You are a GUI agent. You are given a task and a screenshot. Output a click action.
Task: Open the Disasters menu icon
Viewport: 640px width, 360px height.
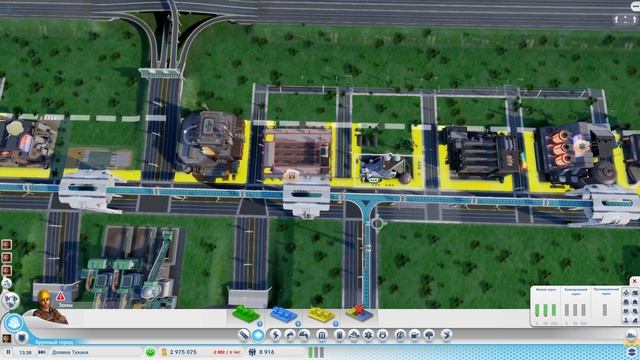tap(447, 336)
